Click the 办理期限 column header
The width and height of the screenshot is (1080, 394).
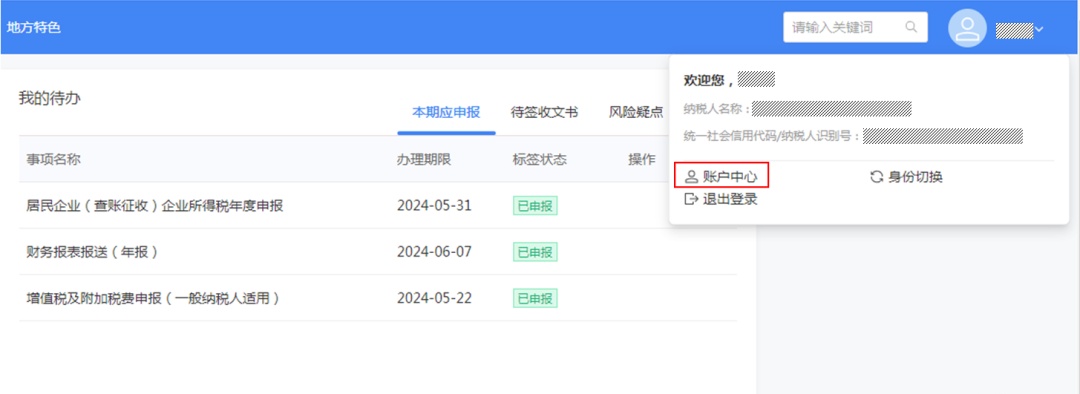pyautogui.click(x=424, y=160)
